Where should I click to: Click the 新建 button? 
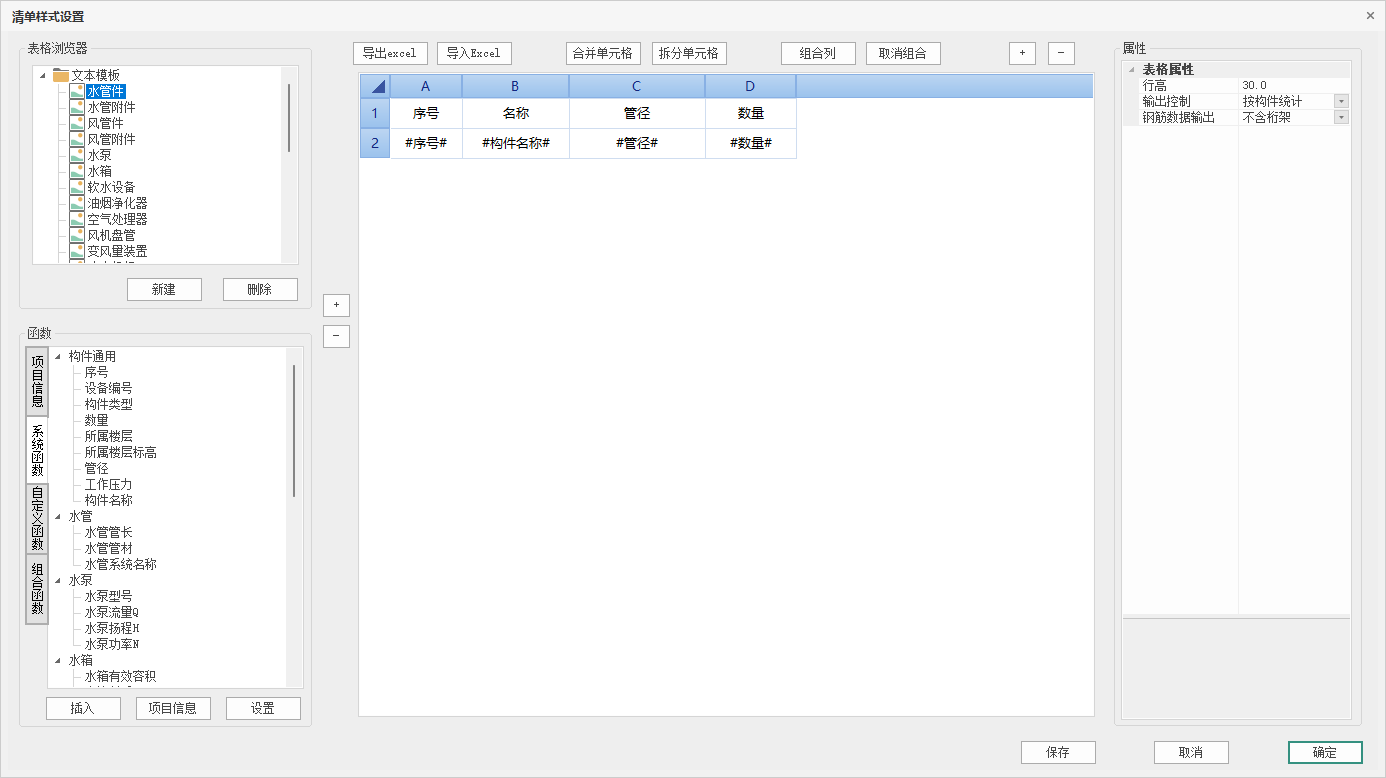point(164,289)
